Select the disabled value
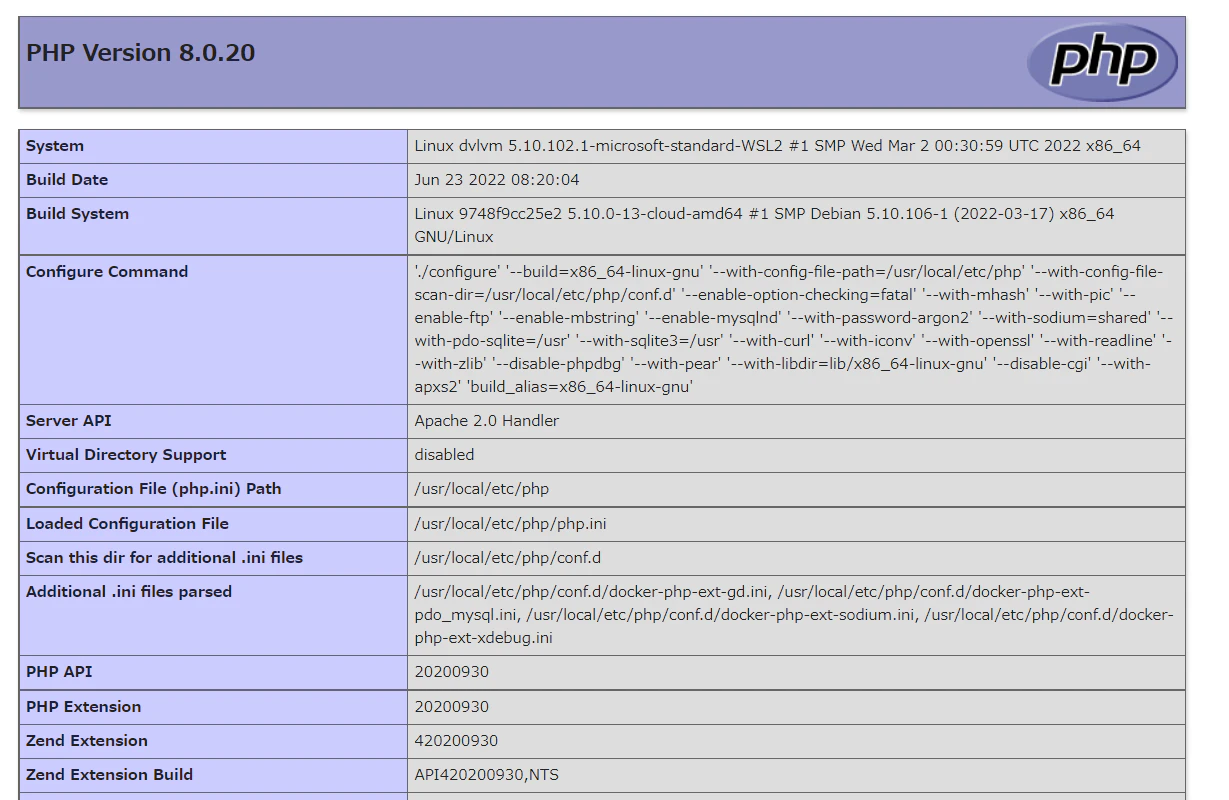The height and width of the screenshot is (800, 1229). pyautogui.click(x=445, y=455)
